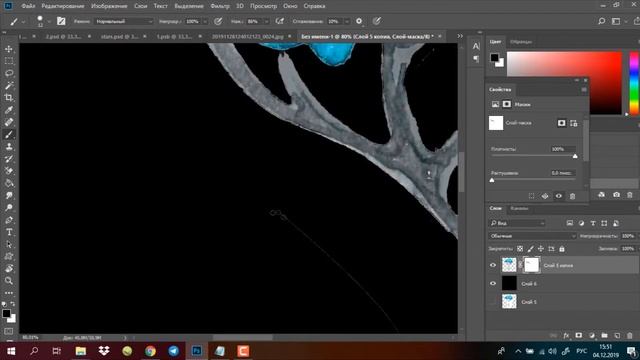Select the Dodge tool
This screenshot has height=360, width=640.
coord(9,208)
